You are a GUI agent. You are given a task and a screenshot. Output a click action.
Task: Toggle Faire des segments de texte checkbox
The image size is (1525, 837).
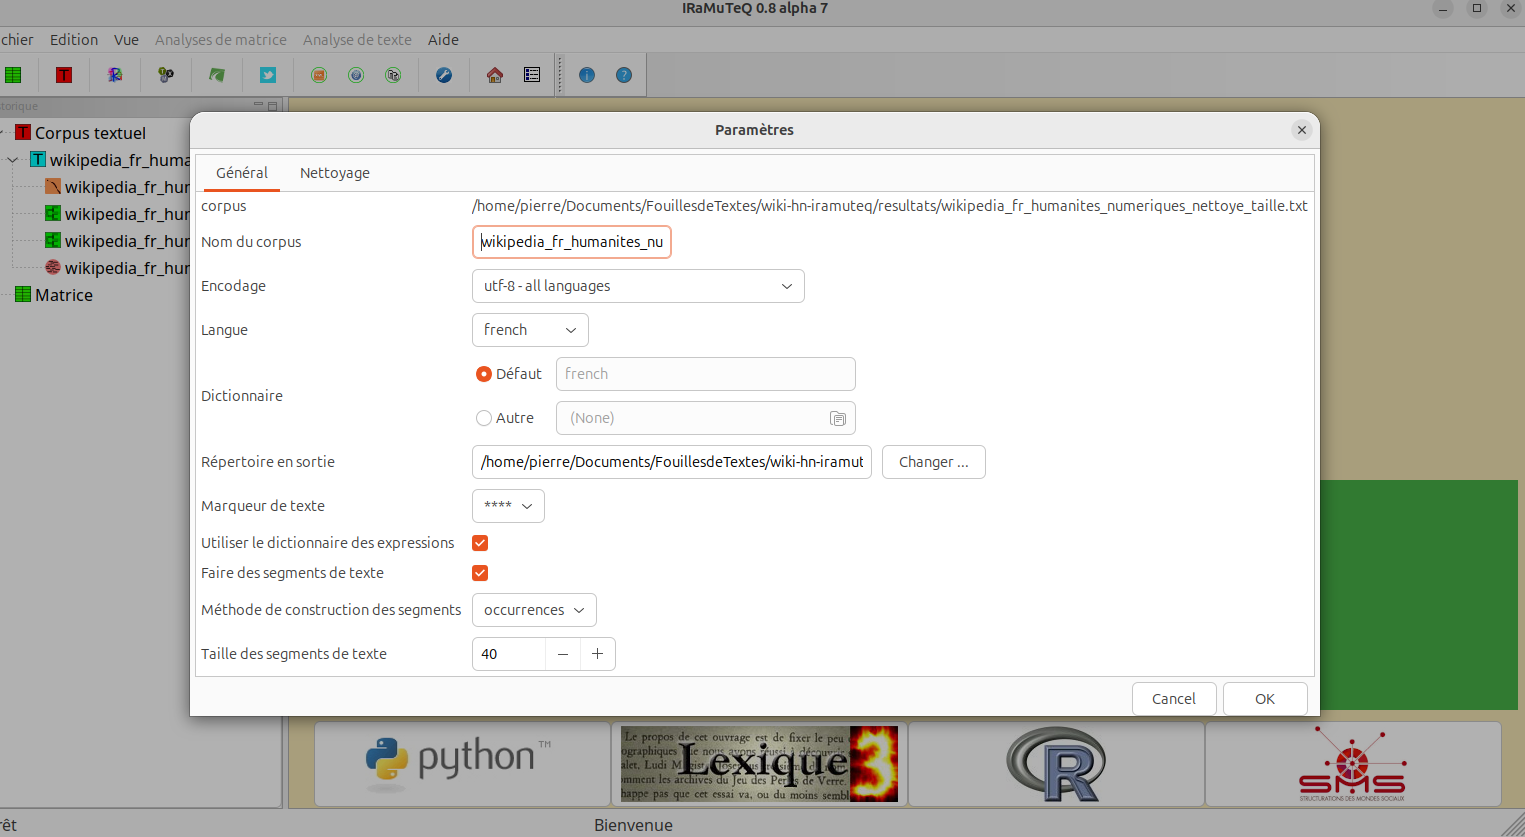[480, 573]
